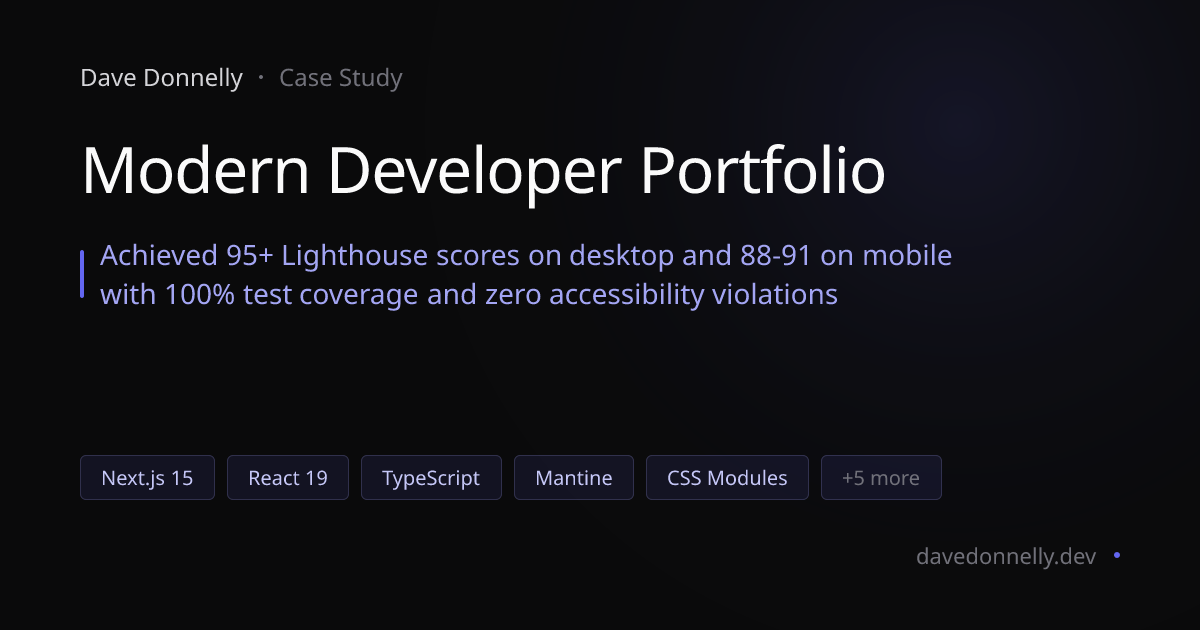Click the Modern Developer Portfolio heading
Viewport: 1200px width, 630px height.
(x=483, y=171)
